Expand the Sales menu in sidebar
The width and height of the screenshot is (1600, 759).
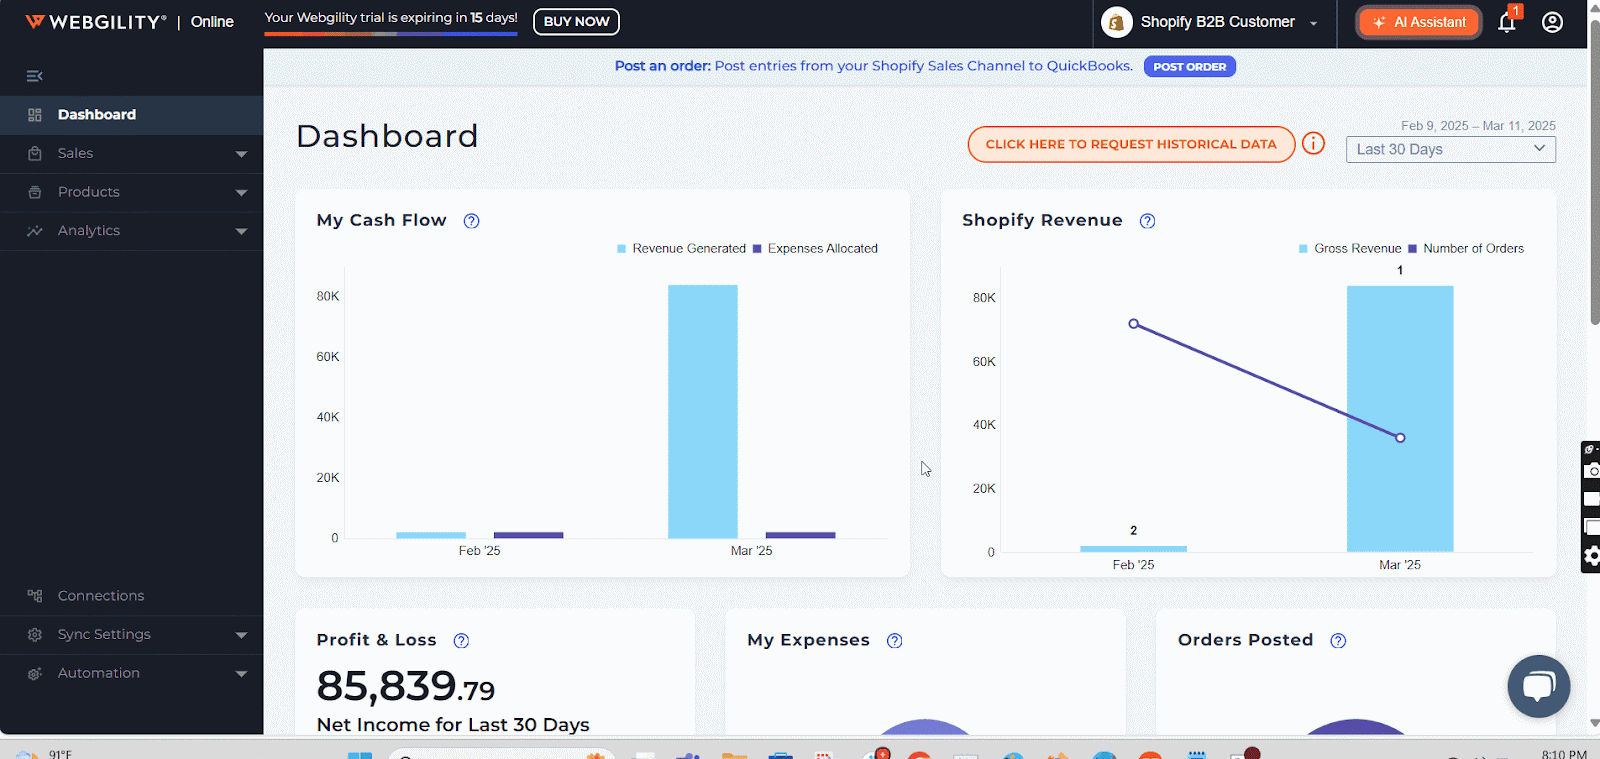click(131, 154)
